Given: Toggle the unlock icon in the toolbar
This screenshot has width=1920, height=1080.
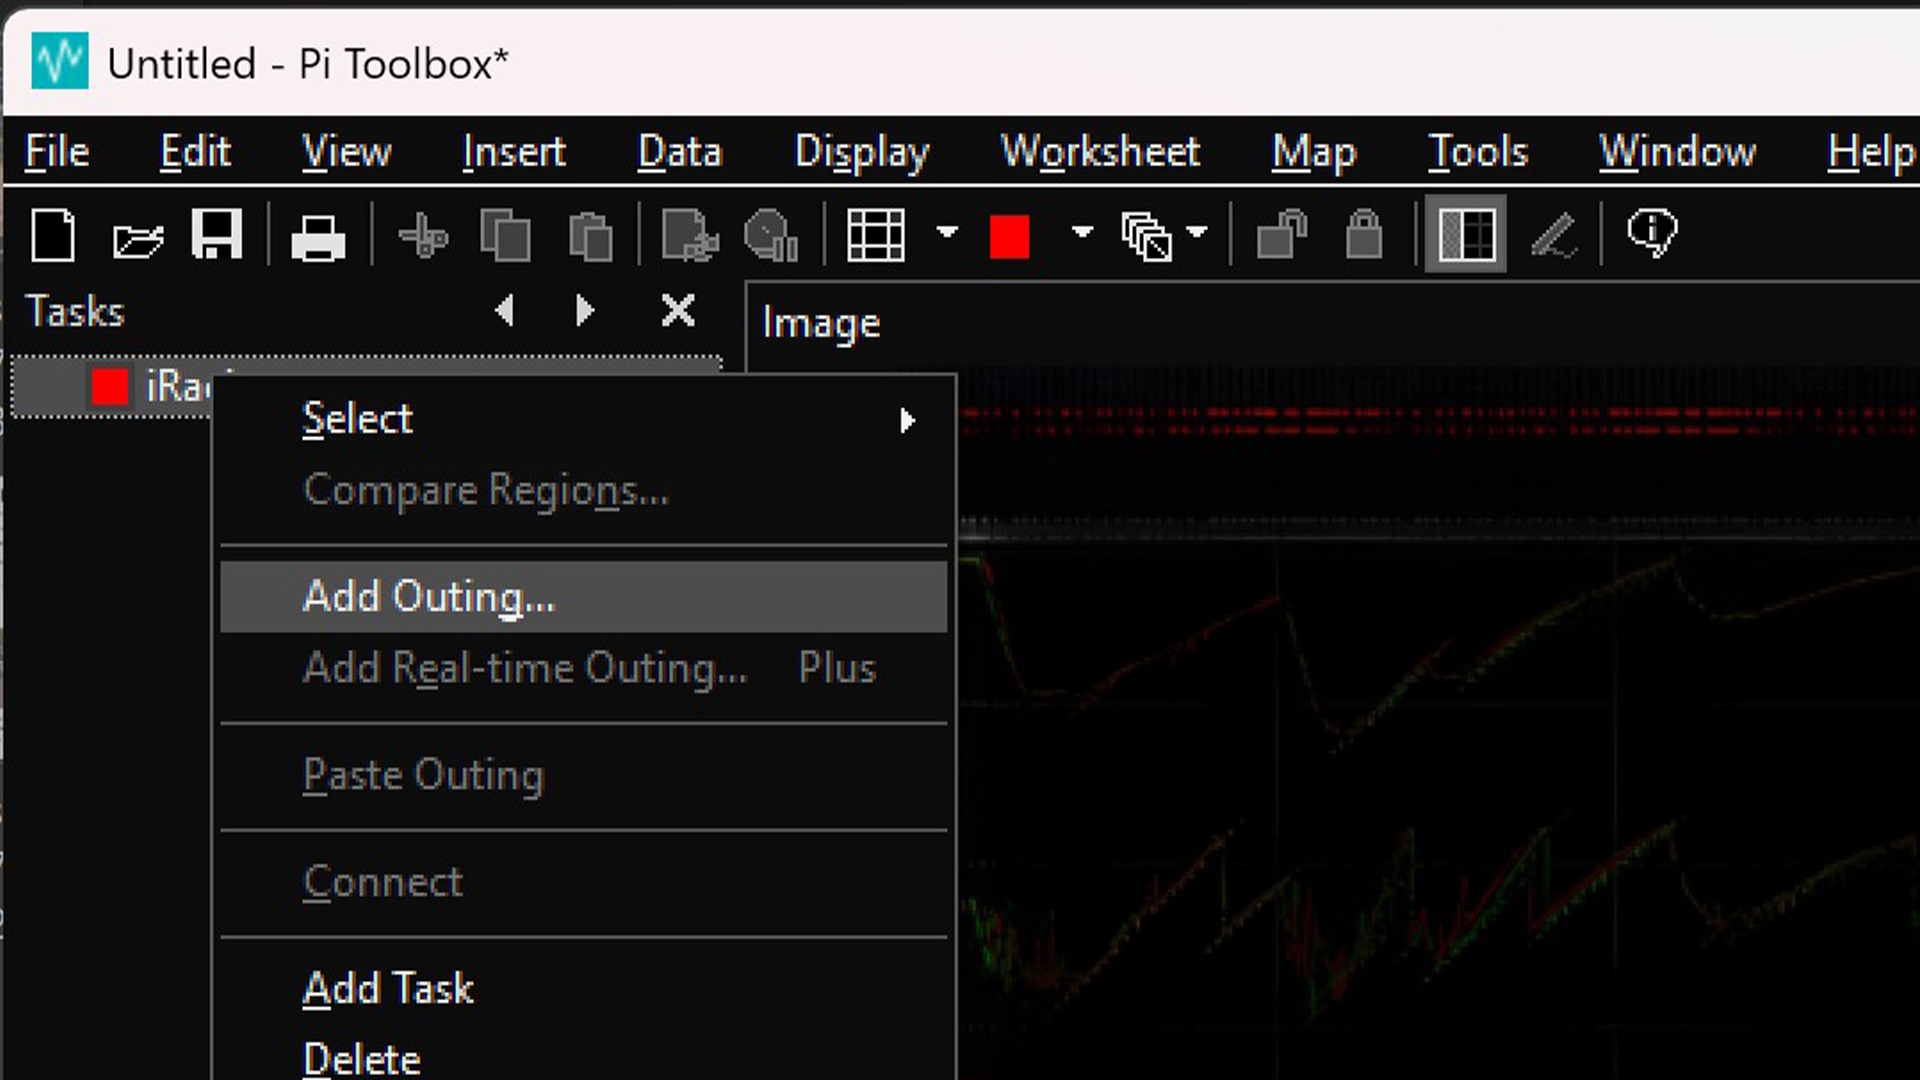Looking at the screenshot, I should pyautogui.click(x=1283, y=235).
